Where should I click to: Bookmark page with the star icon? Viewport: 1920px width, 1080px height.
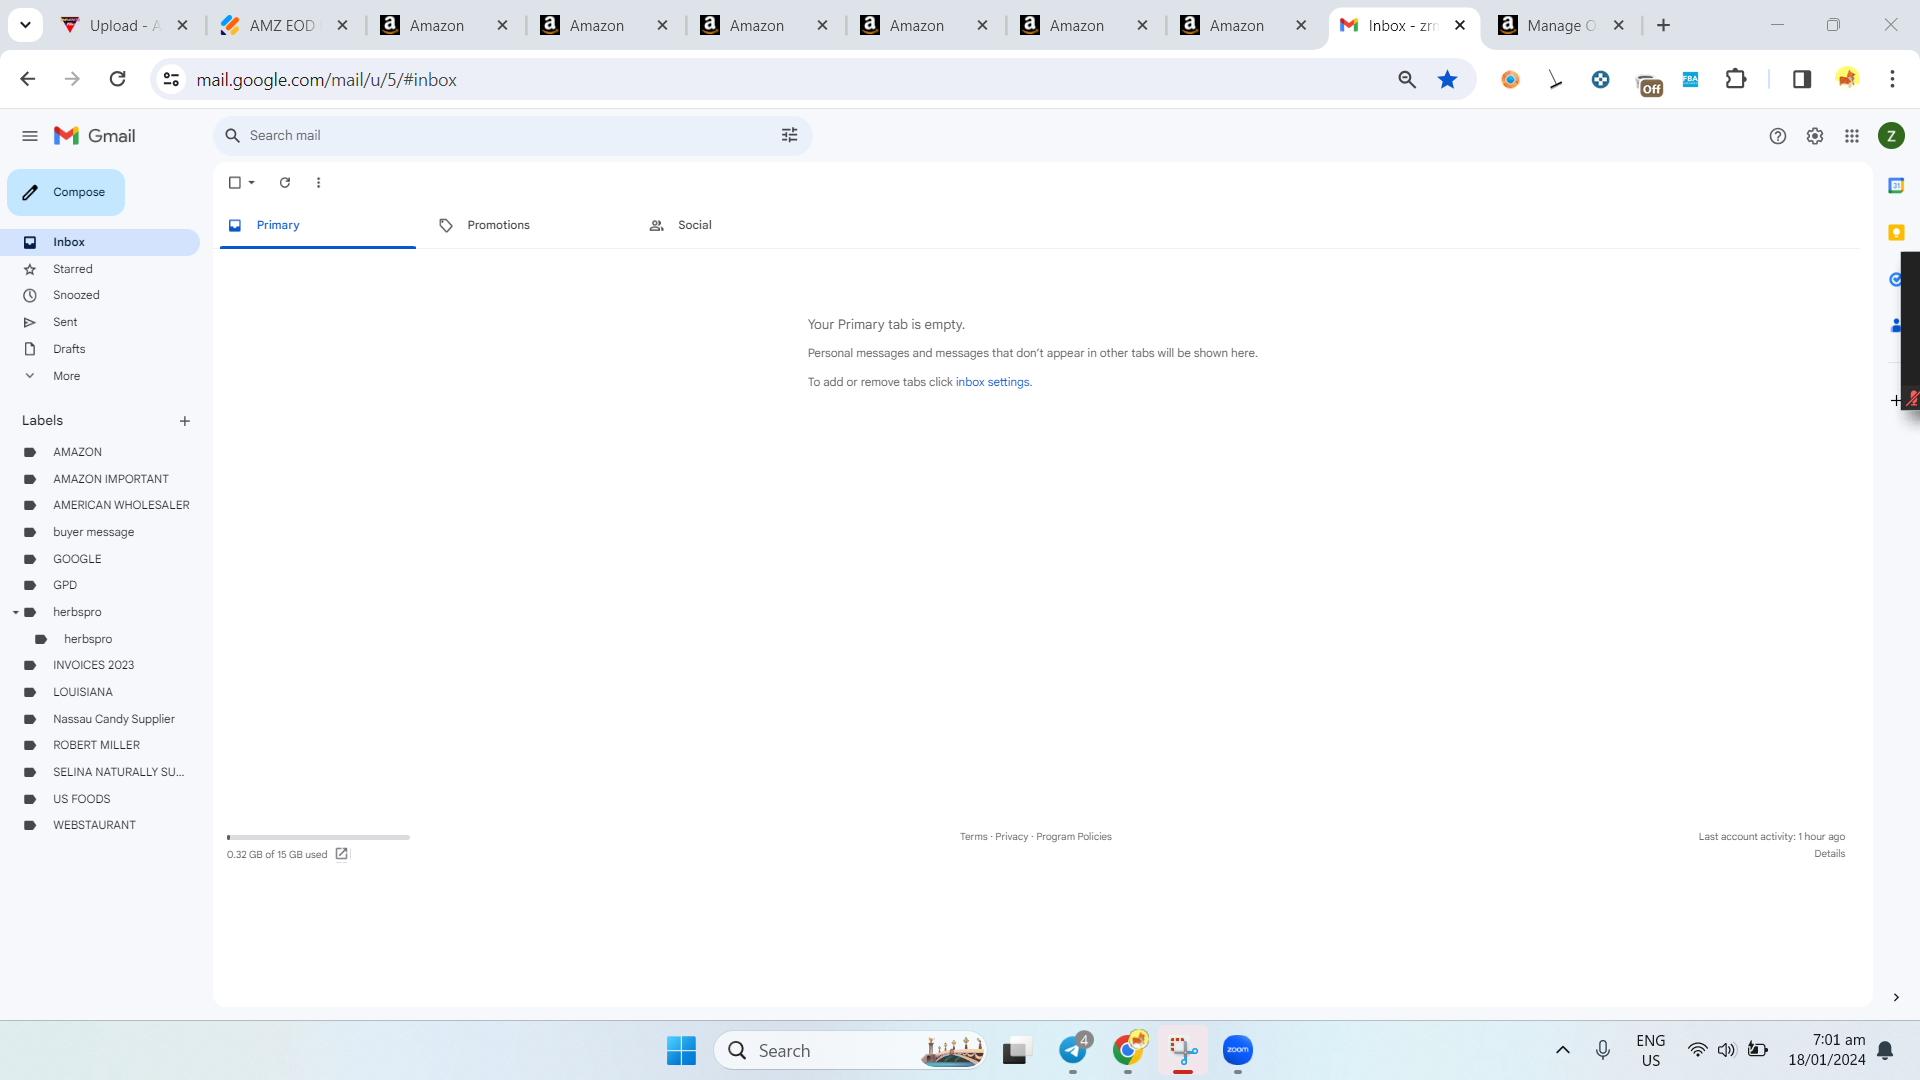pos(1447,79)
